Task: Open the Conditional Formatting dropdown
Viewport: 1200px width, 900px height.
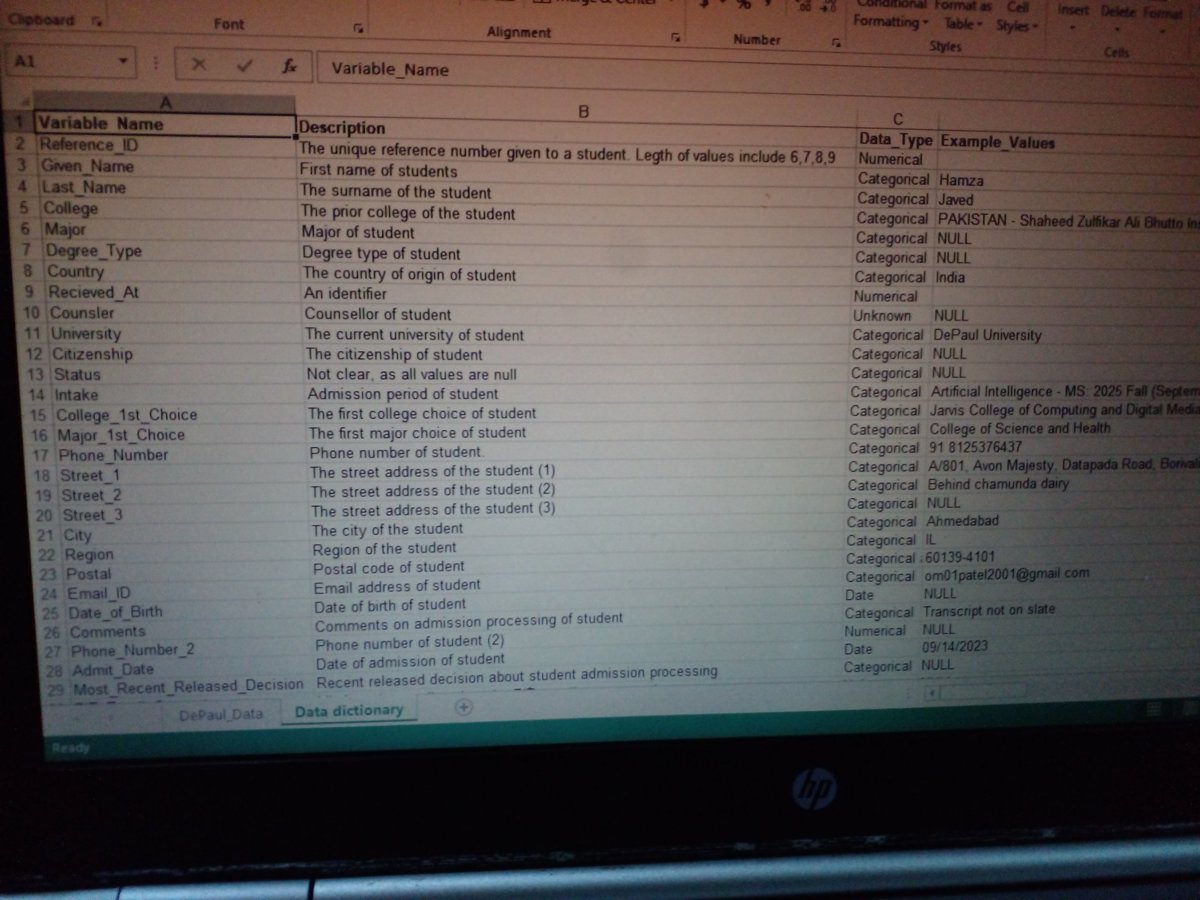Action: (891, 14)
